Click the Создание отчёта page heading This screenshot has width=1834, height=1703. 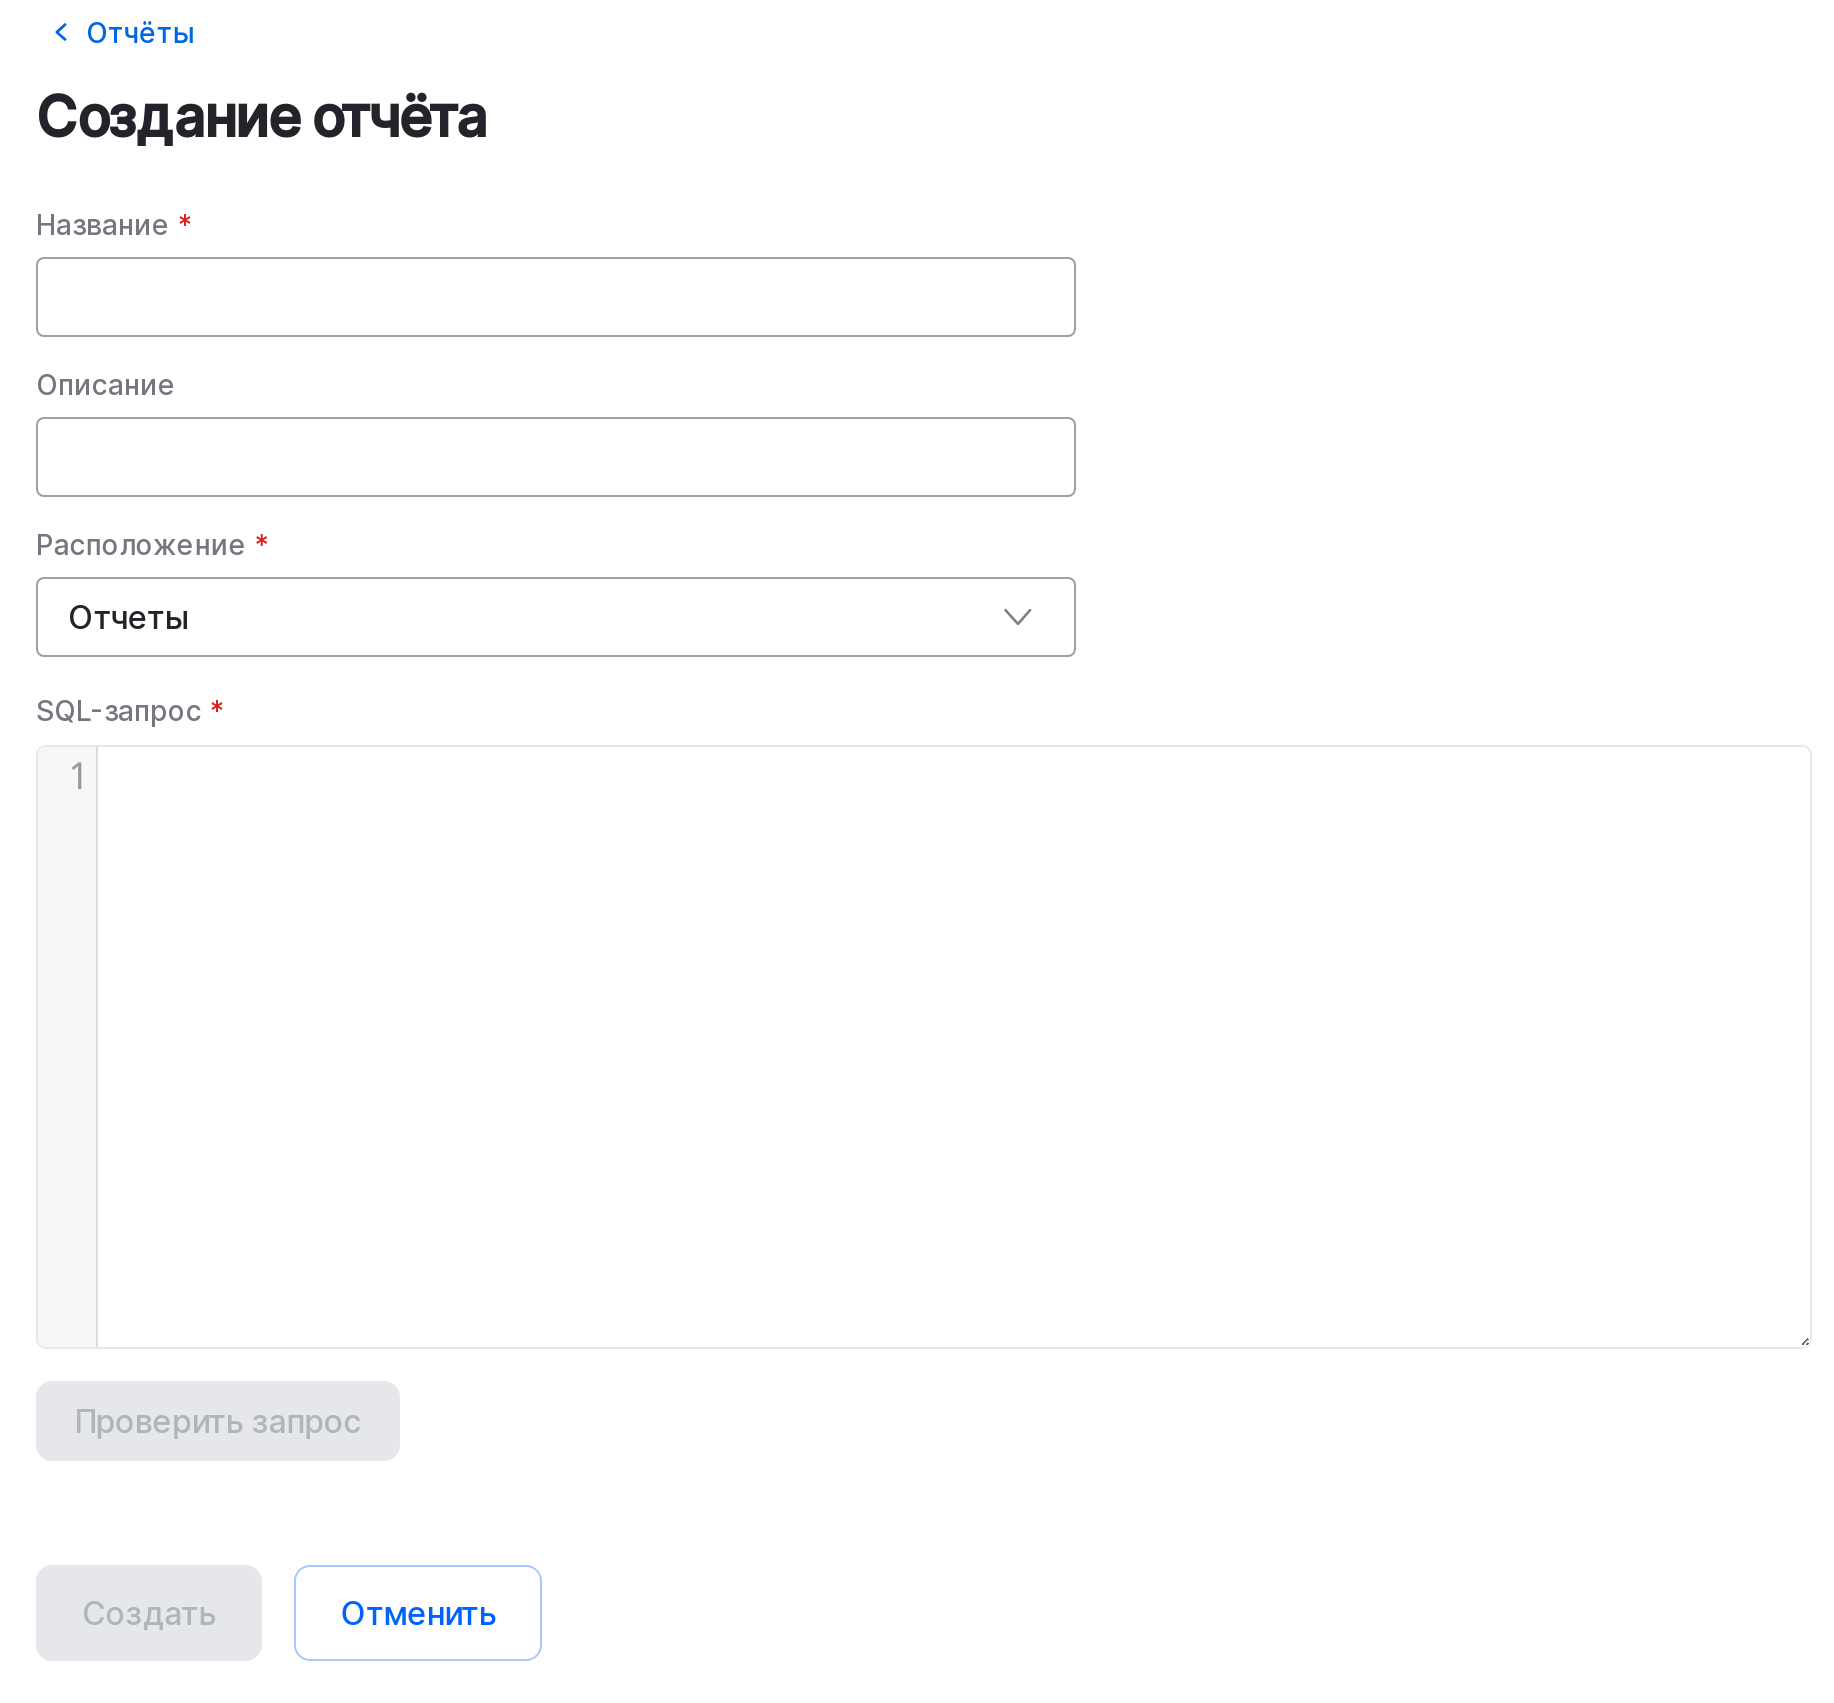click(262, 116)
